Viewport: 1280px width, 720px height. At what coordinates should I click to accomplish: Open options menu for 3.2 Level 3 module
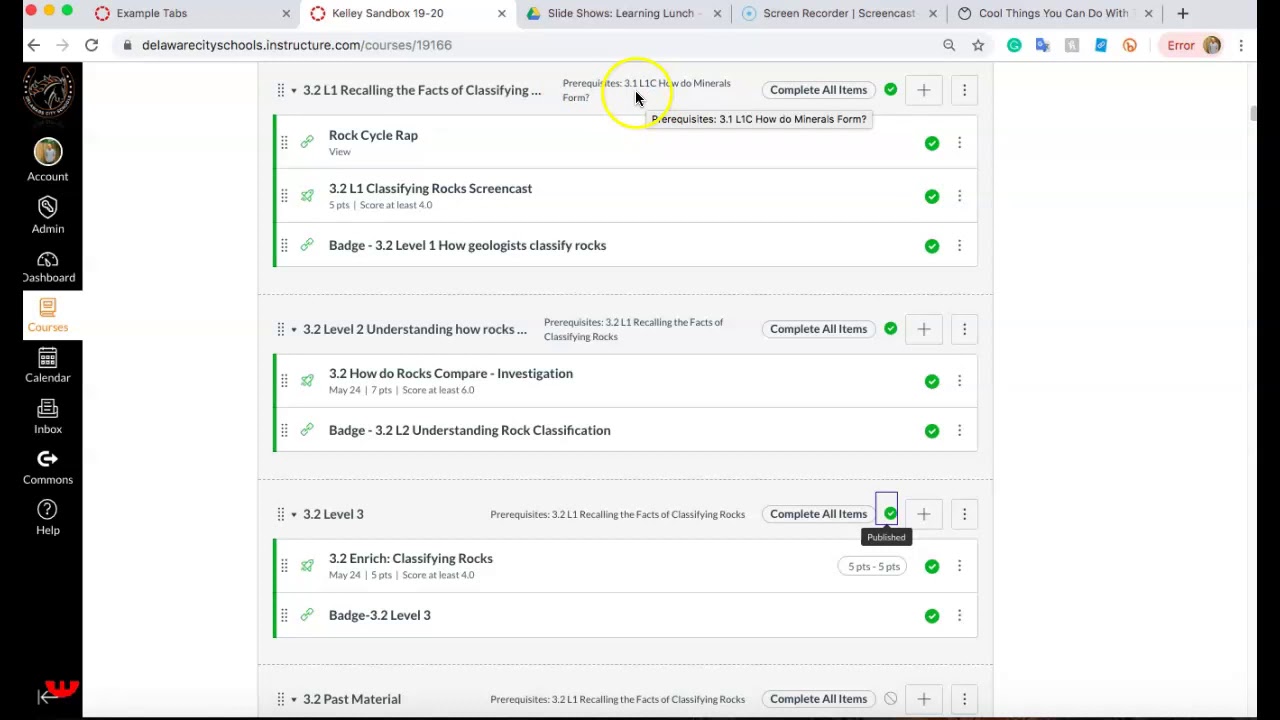[x=964, y=514]
